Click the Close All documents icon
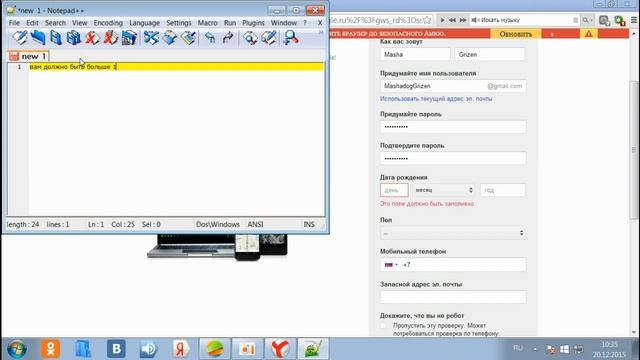 110,38
